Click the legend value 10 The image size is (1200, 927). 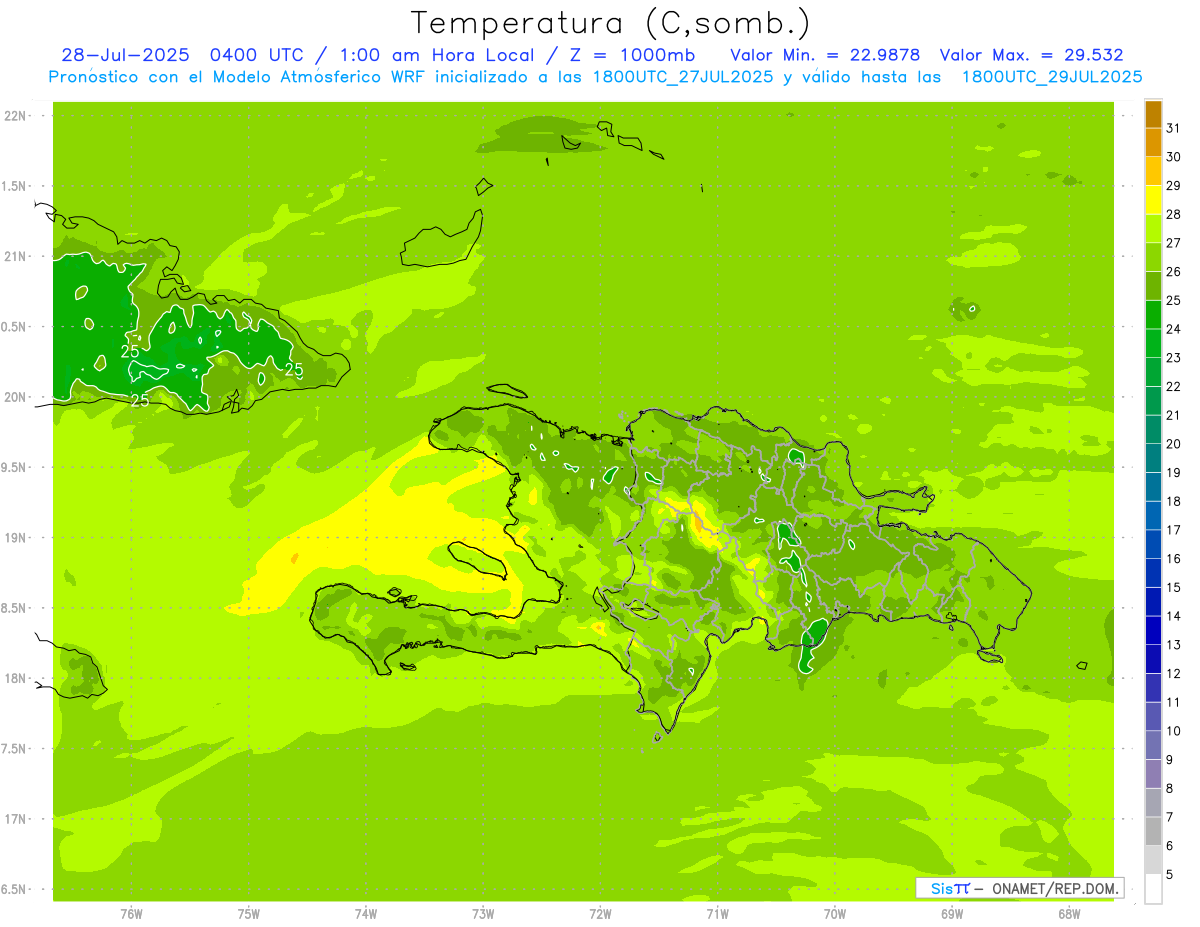pos(1173,731)
